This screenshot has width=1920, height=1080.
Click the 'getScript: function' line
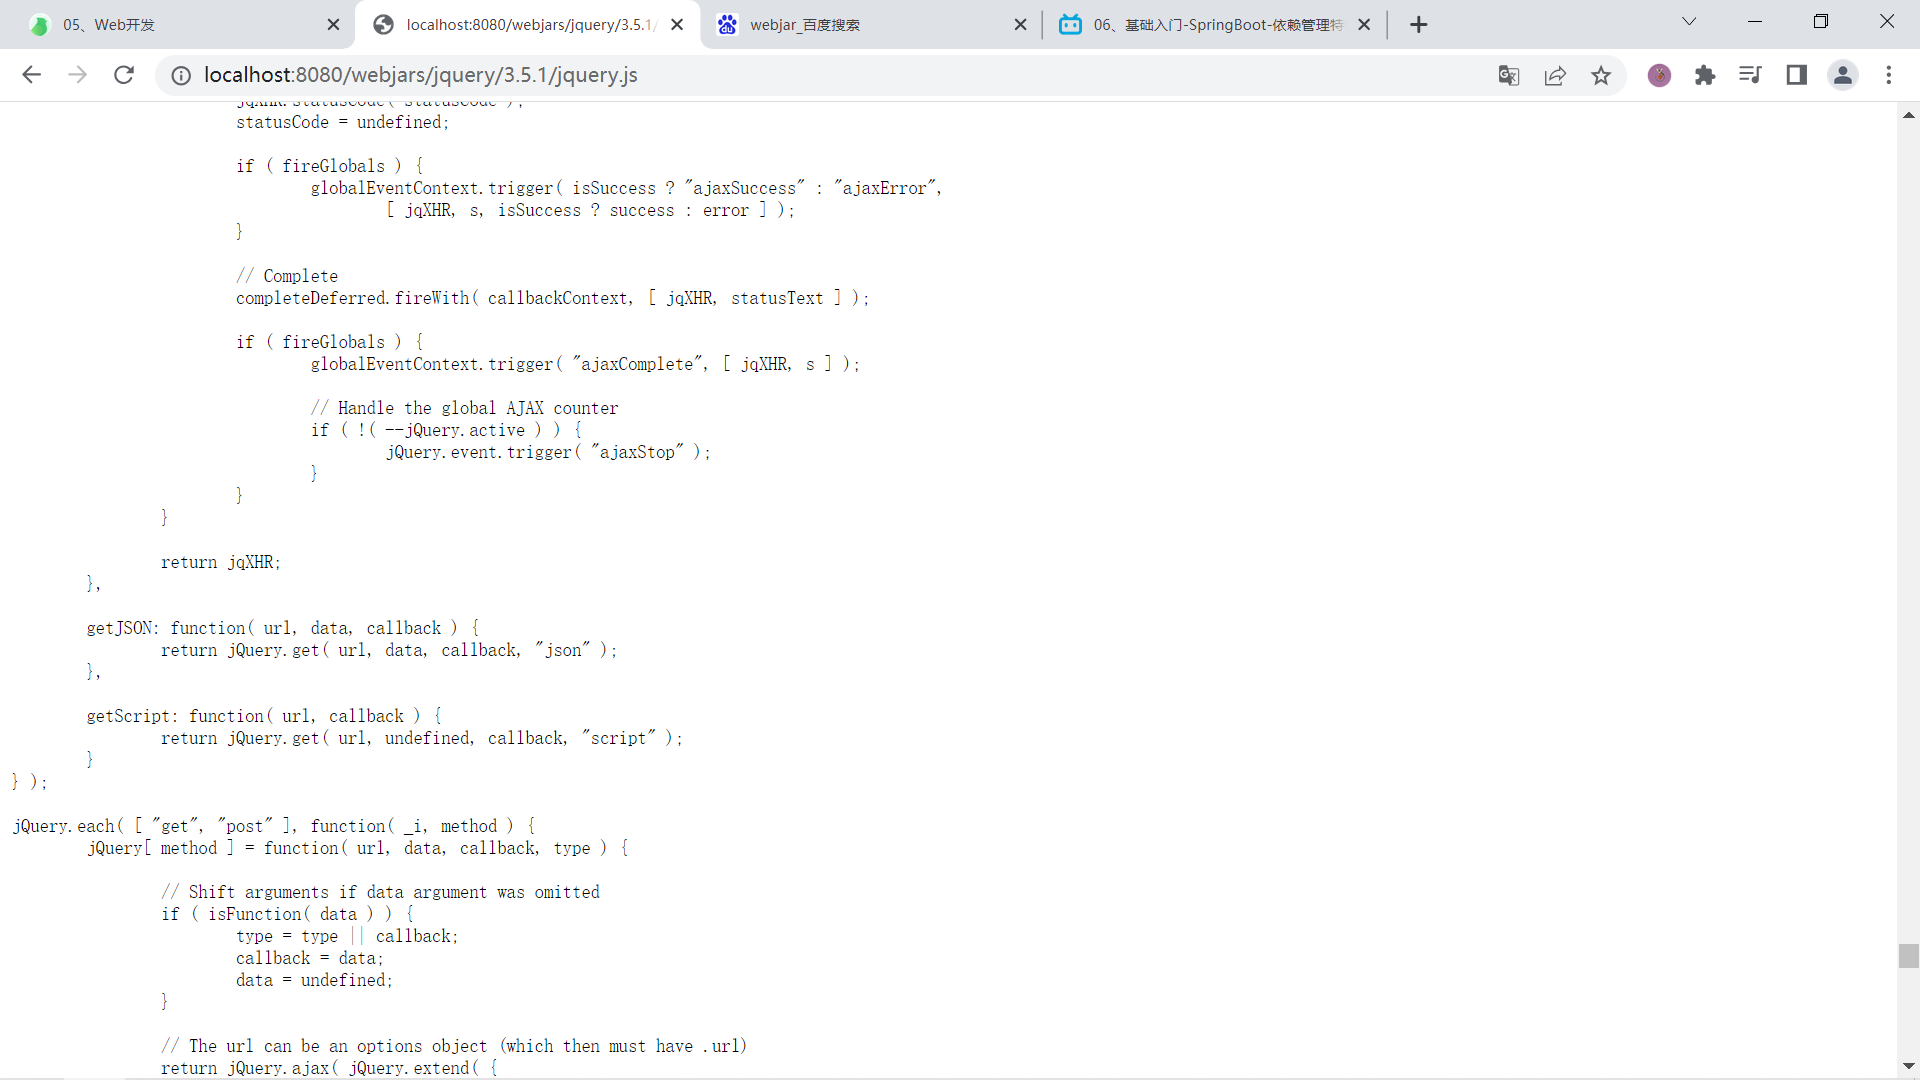264,716
